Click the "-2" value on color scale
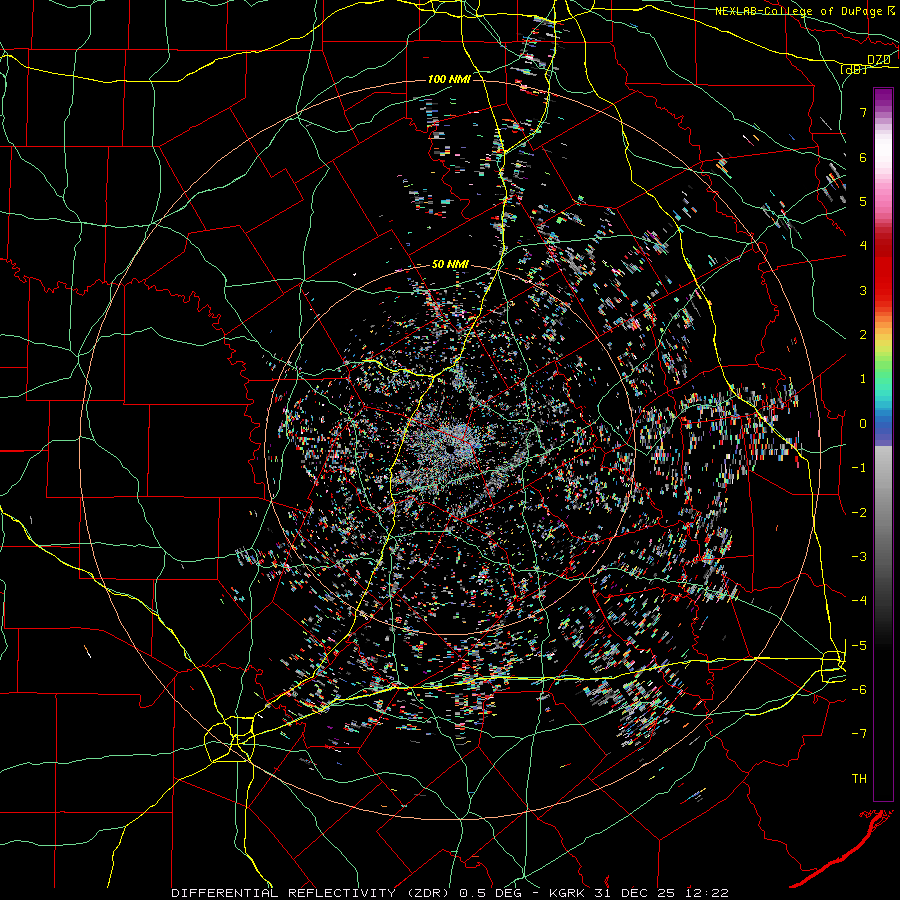 coord(859,512)
